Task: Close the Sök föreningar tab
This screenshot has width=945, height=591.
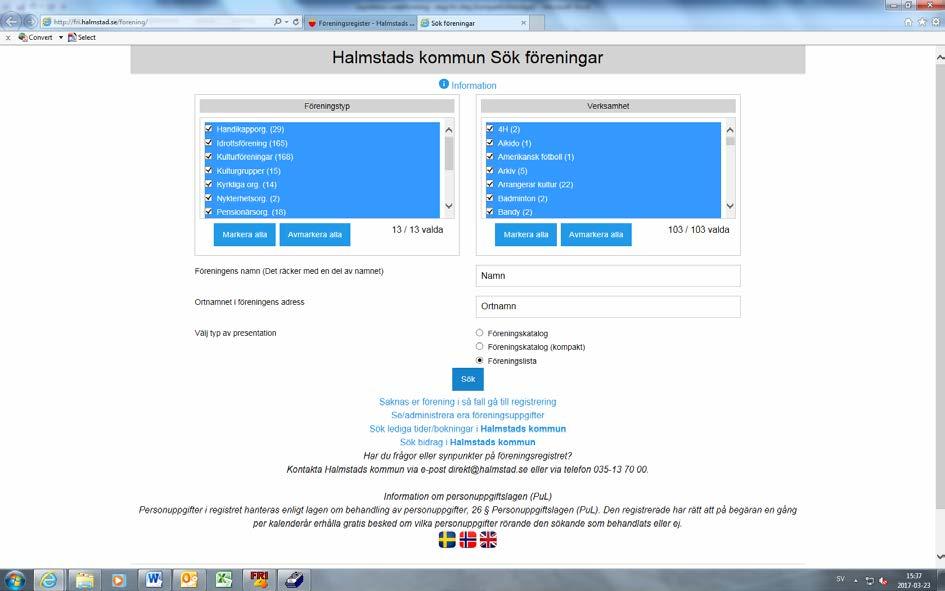Action: click(524, 23)
